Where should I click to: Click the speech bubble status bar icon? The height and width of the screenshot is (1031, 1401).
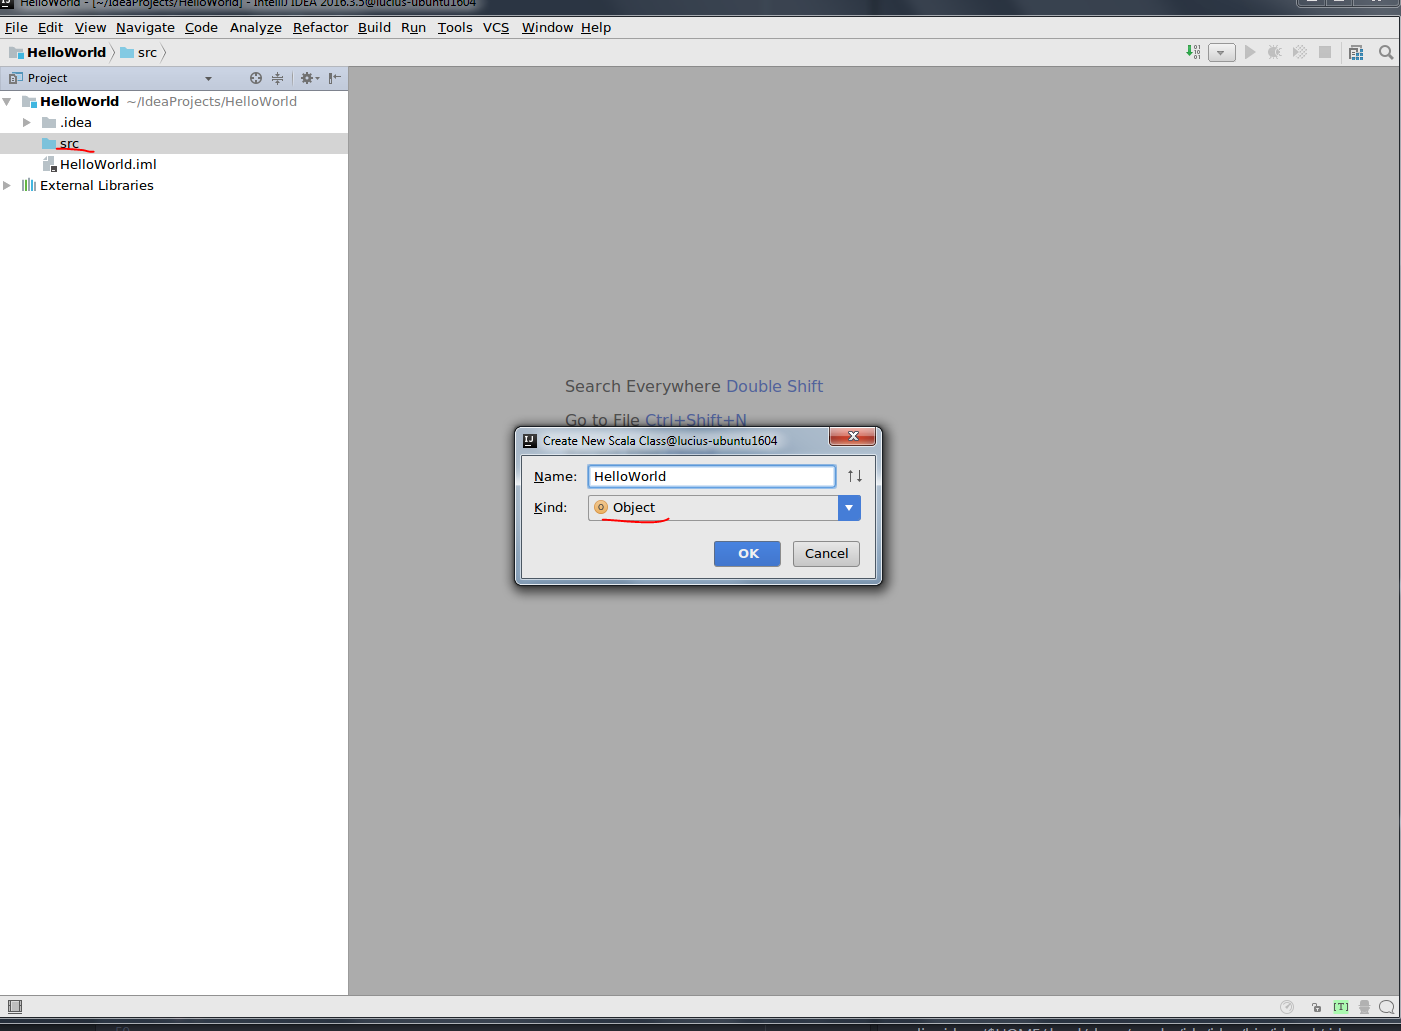pyautogui.click(x=1387, y=1007)
